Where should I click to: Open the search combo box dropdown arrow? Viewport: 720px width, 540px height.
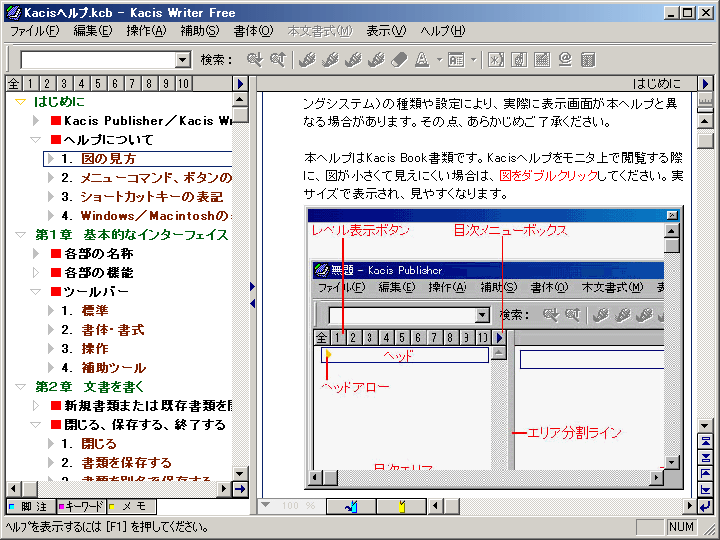pyautogui.click(x=183, y=60)
